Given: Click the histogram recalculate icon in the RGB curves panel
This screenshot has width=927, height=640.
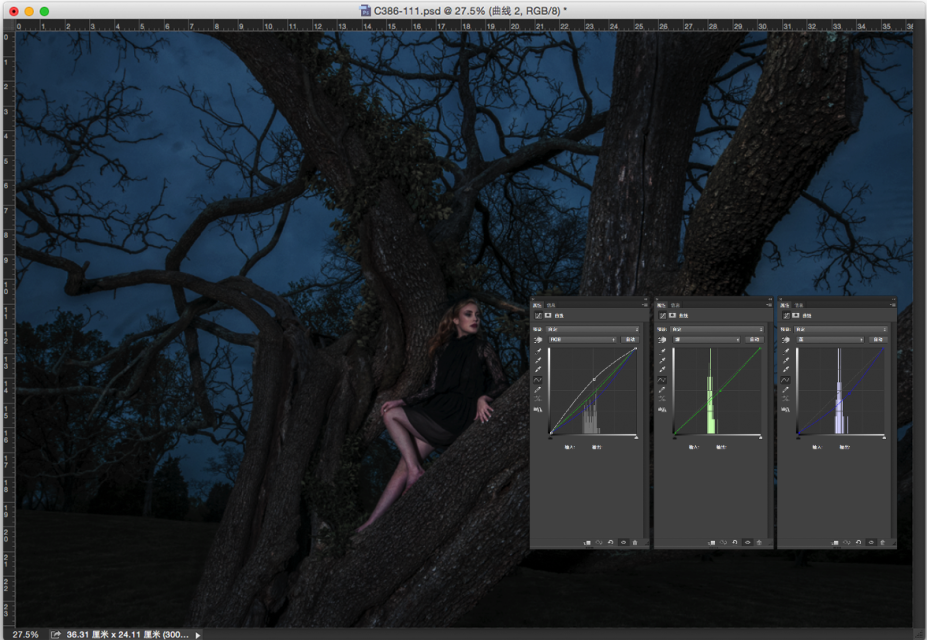Looking at the screenshot, I should [538, 410].
